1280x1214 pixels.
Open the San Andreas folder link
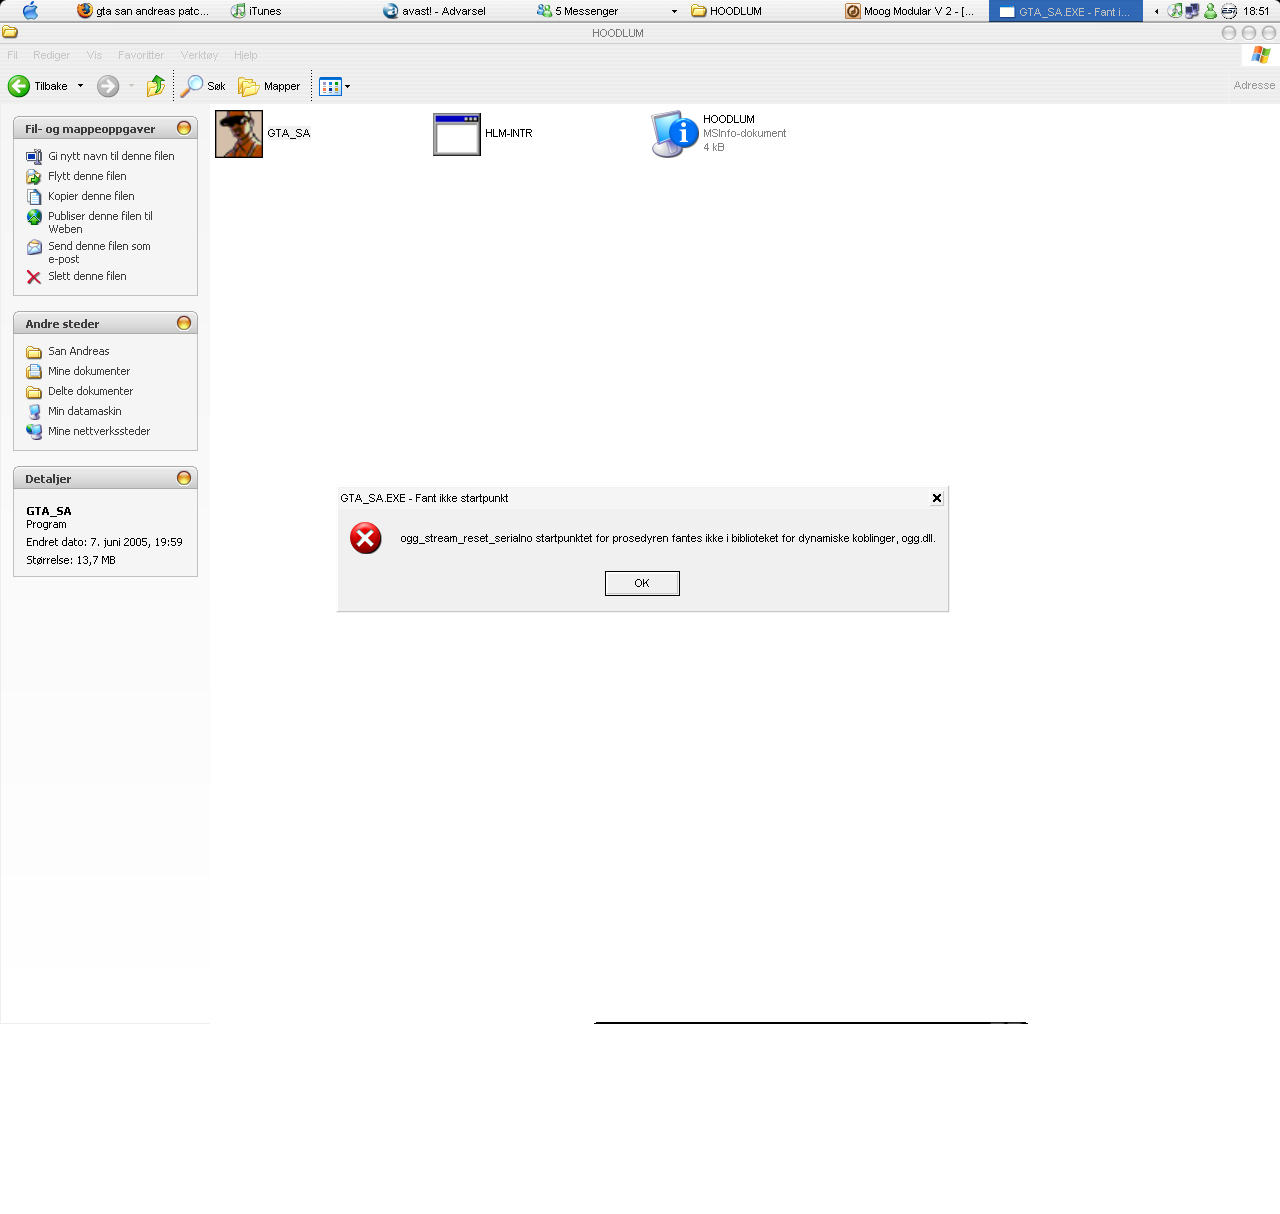tap(79, 351)
